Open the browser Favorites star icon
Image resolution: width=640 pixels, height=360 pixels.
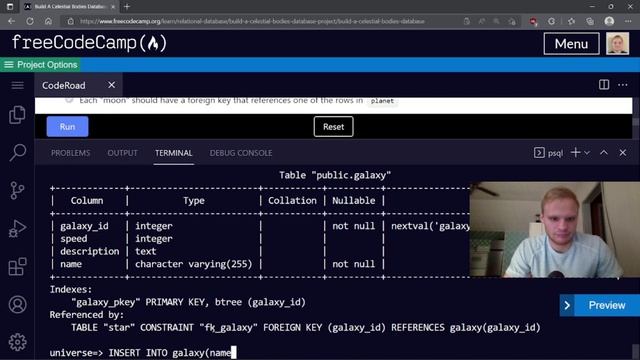coord(571,21)
